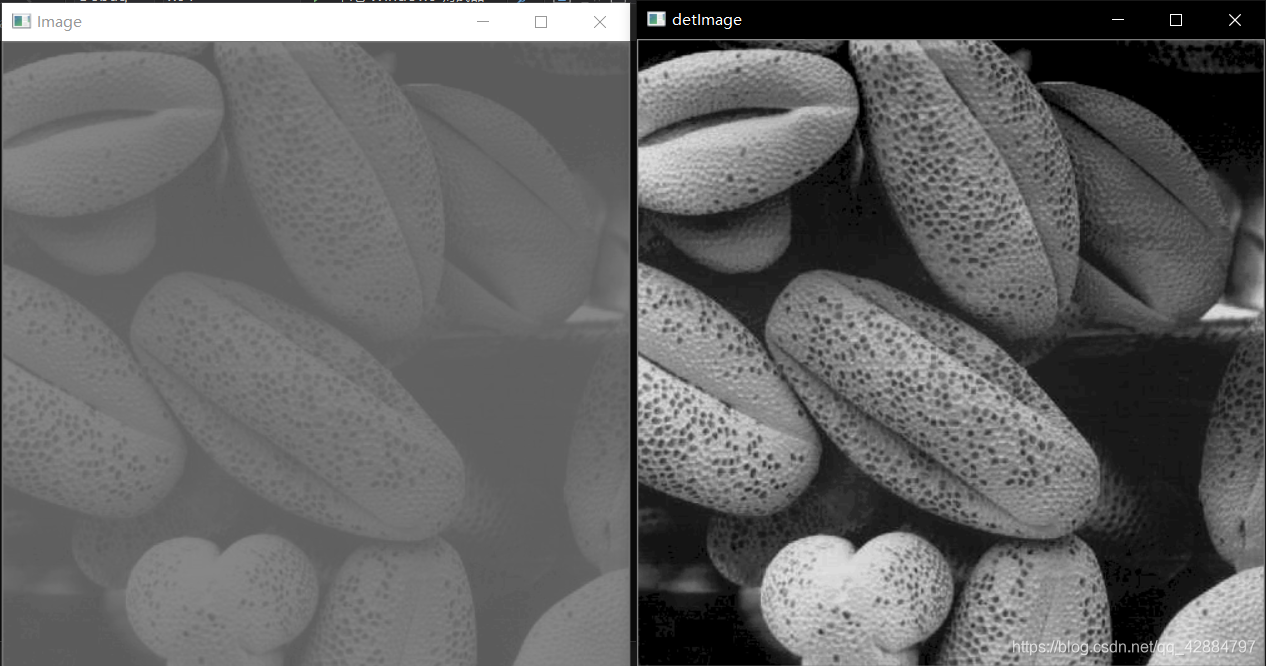Click the Image window app icon
The width and height of the screenshot is (1266, 666).
click(21, 21)
